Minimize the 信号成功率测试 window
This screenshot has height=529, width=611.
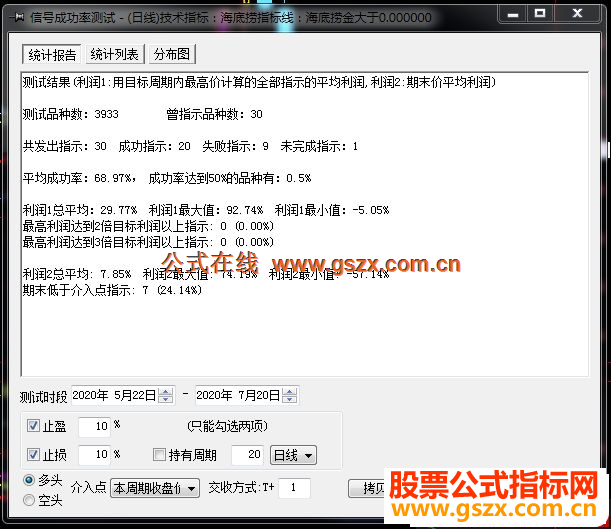[x=513, y=14]
